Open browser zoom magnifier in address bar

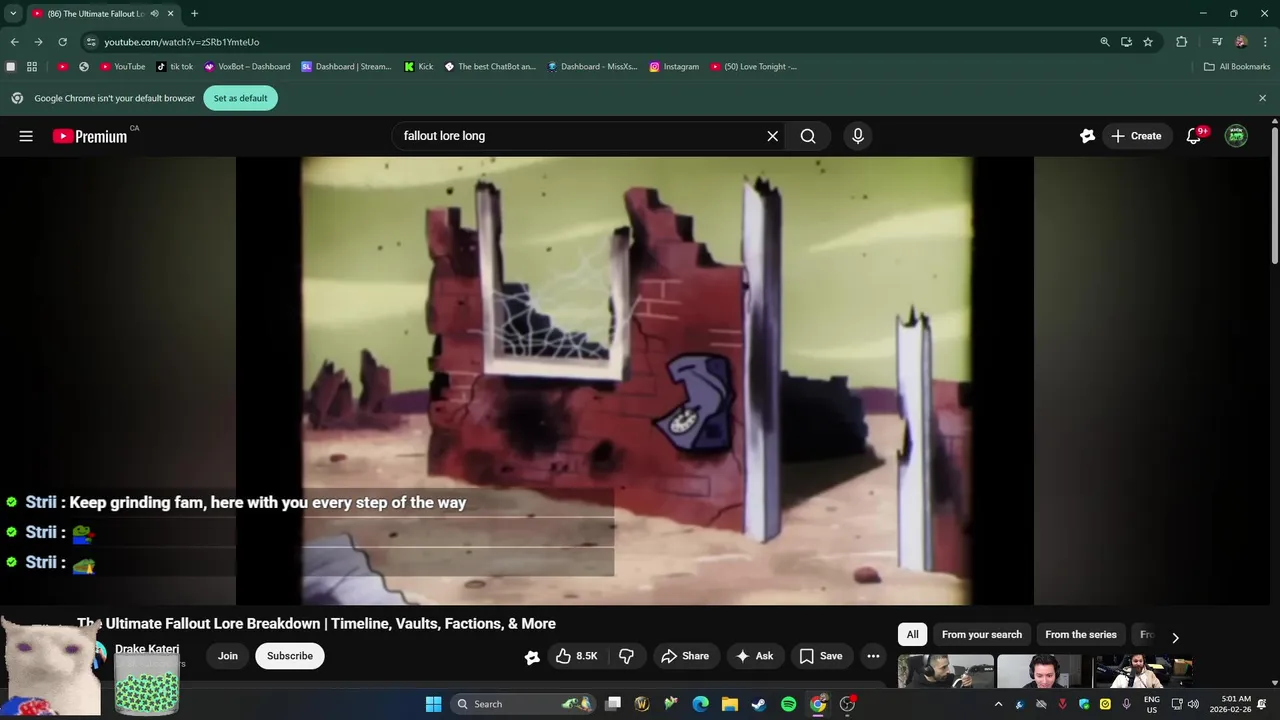coord(1105,42)
